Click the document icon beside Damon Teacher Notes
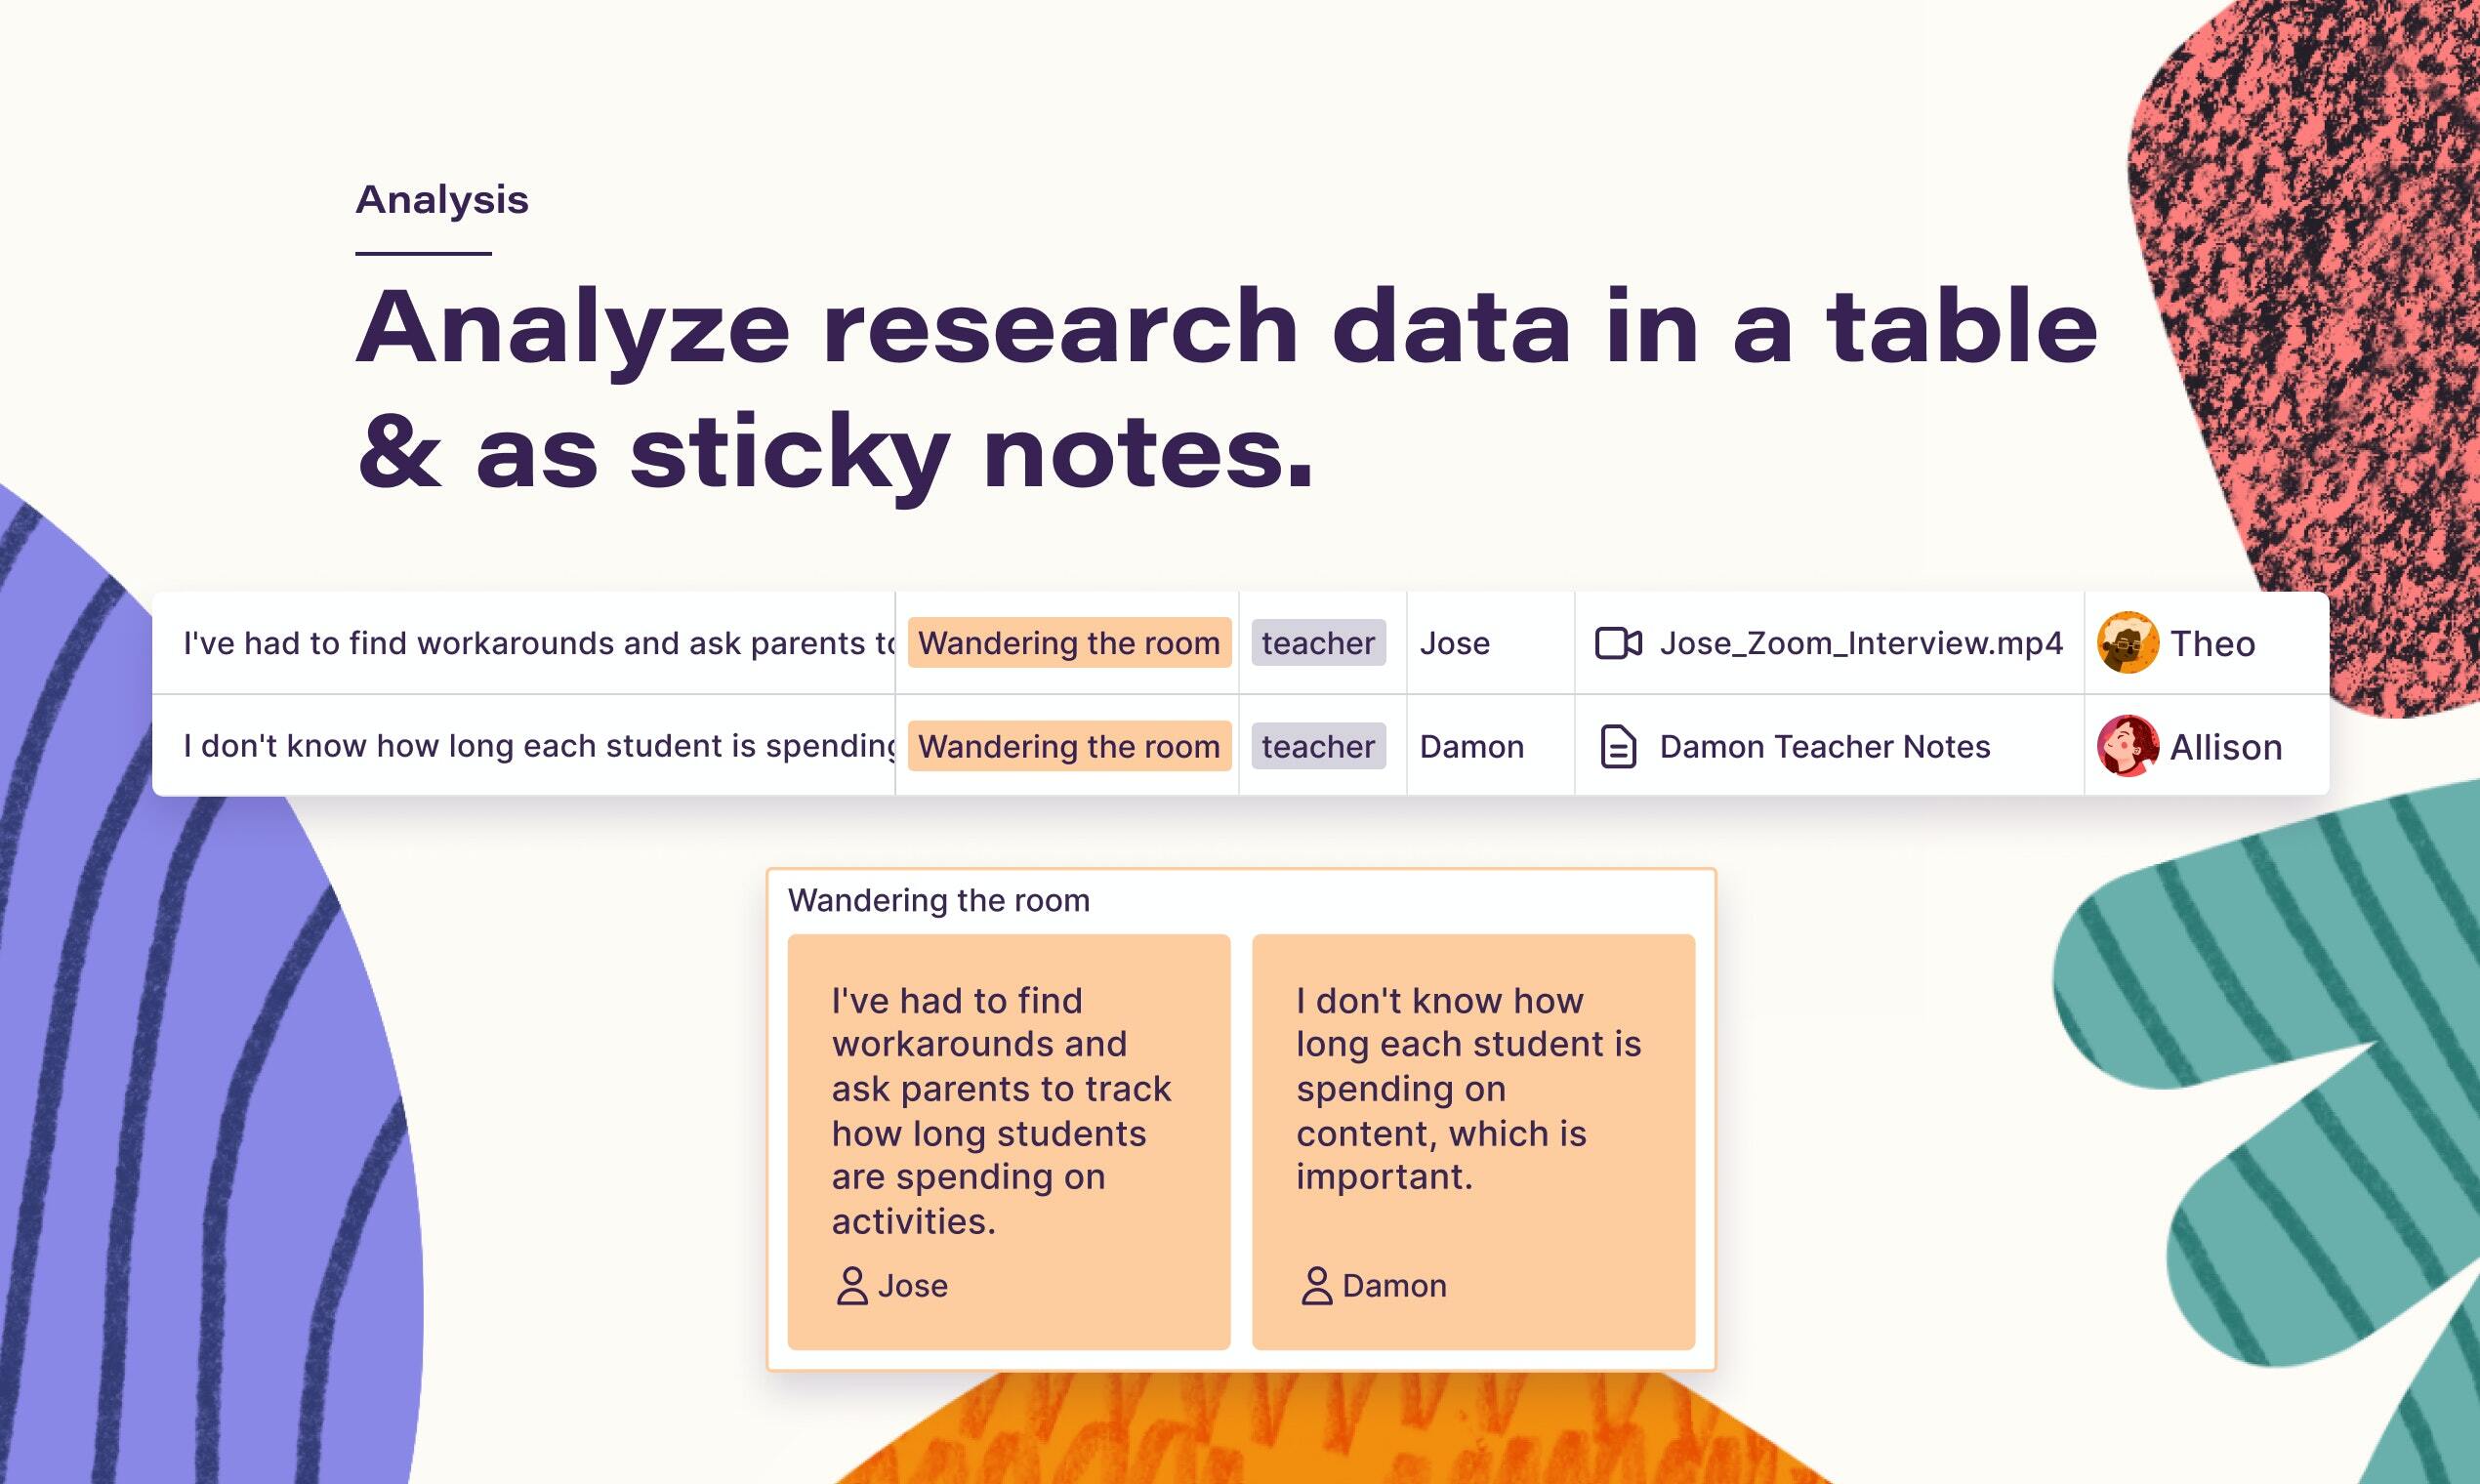Viewport: 2480px width, 1484px height. pos(1618,747)
